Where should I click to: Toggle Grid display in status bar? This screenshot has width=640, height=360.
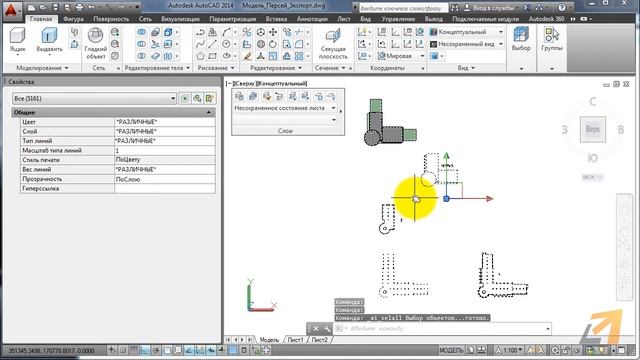(134, 350)
